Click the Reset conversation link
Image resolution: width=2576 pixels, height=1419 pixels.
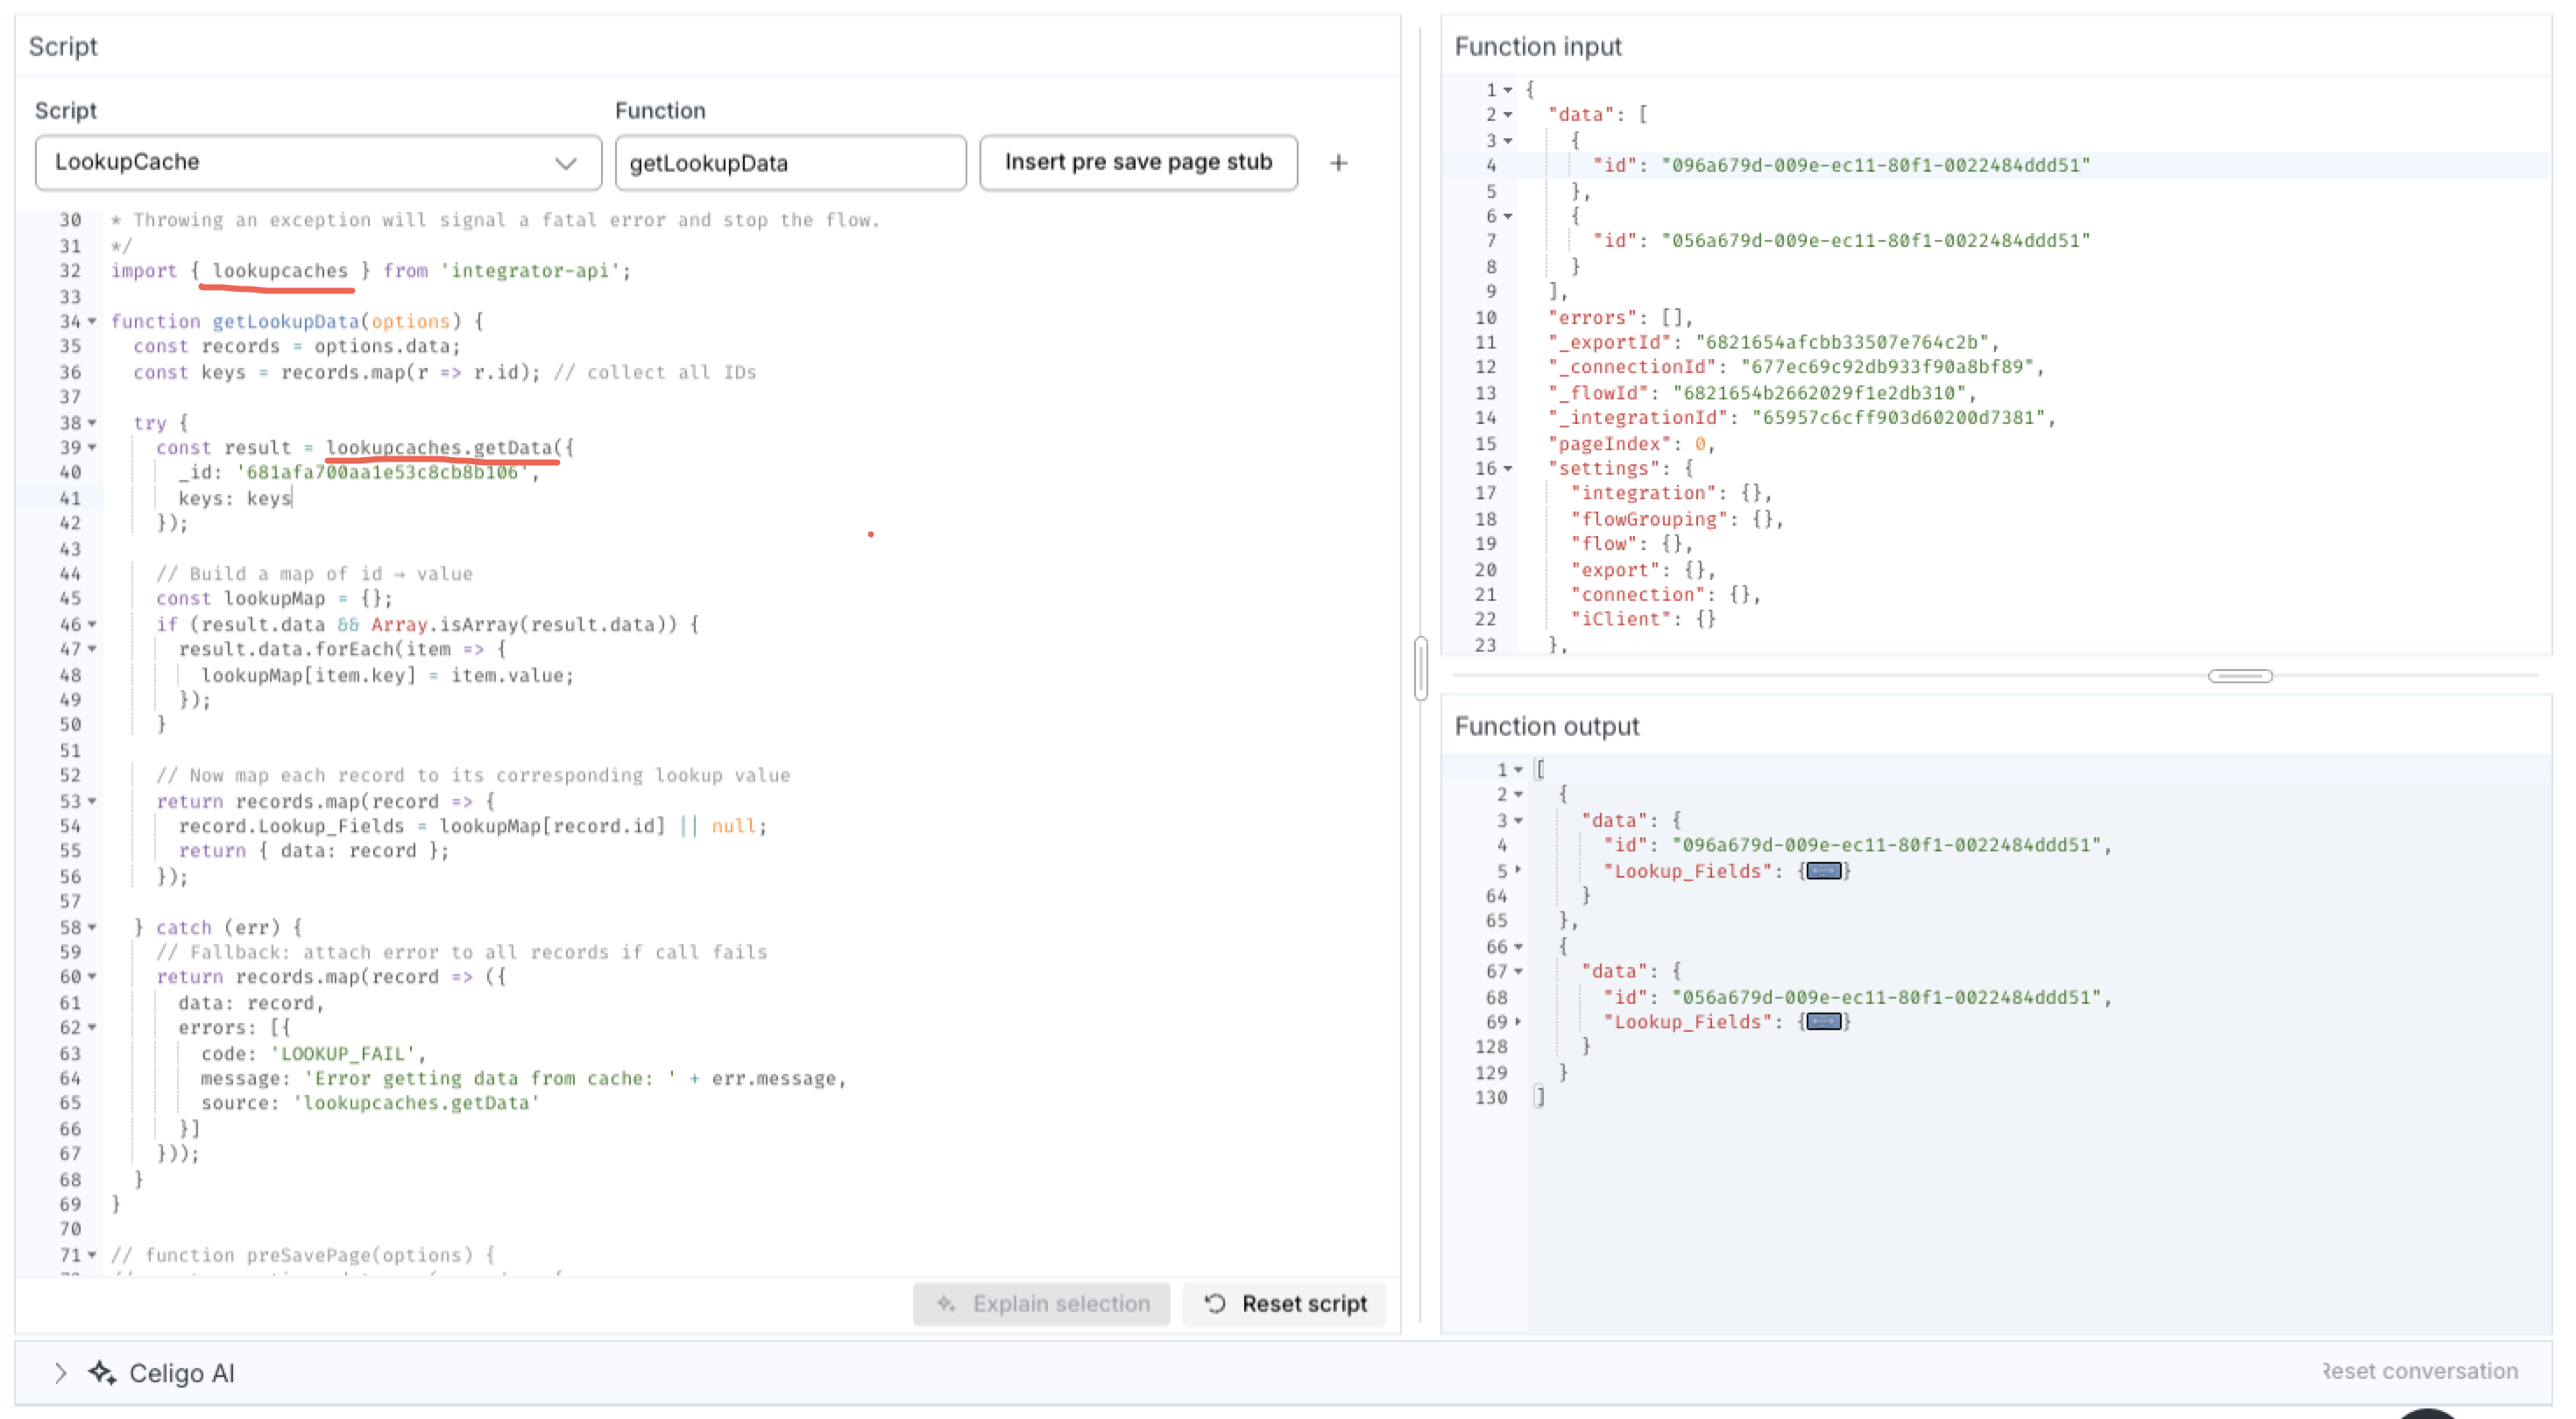click(x=2419, y=1371)
